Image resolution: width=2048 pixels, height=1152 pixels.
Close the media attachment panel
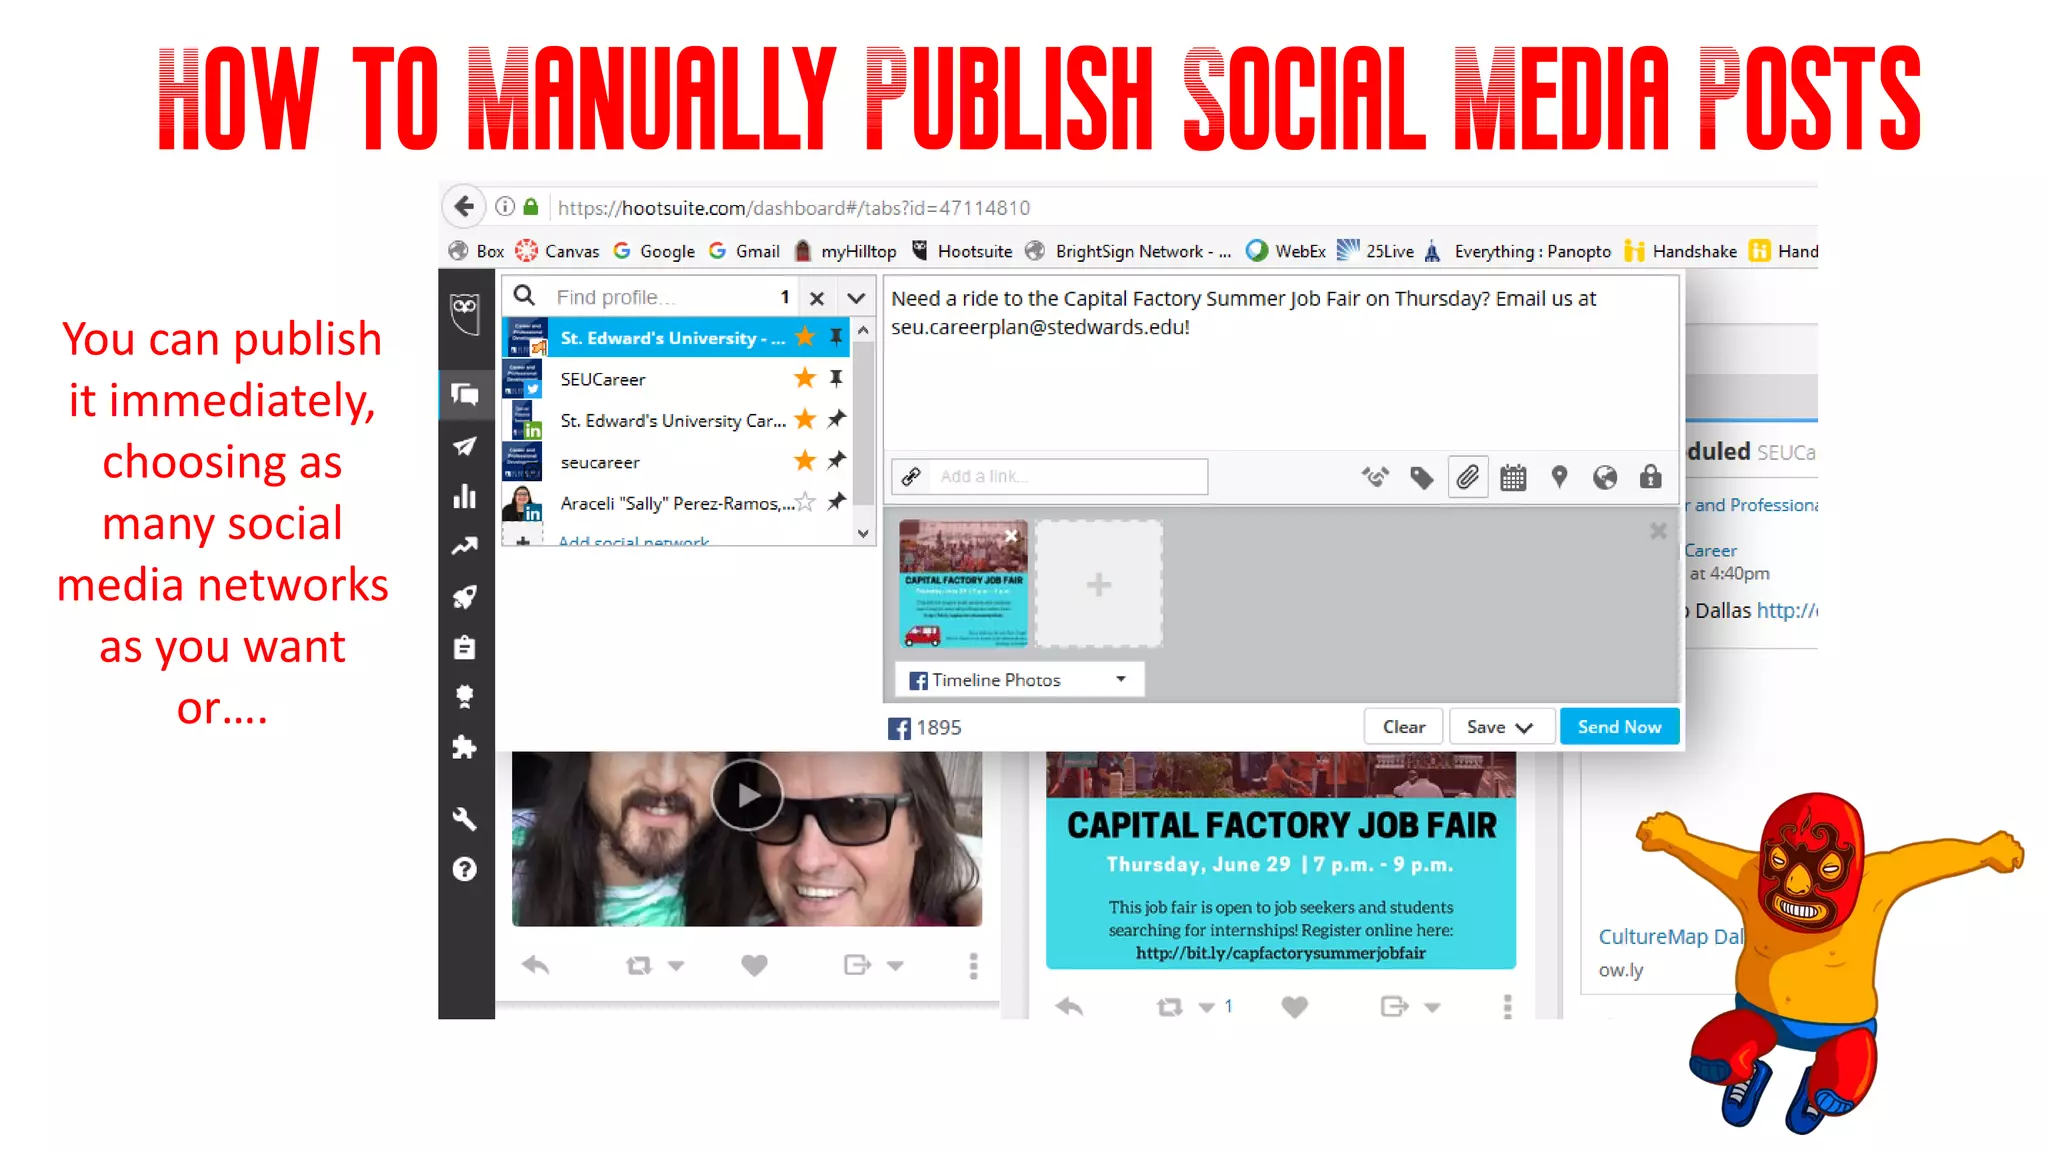[1658, 531]
